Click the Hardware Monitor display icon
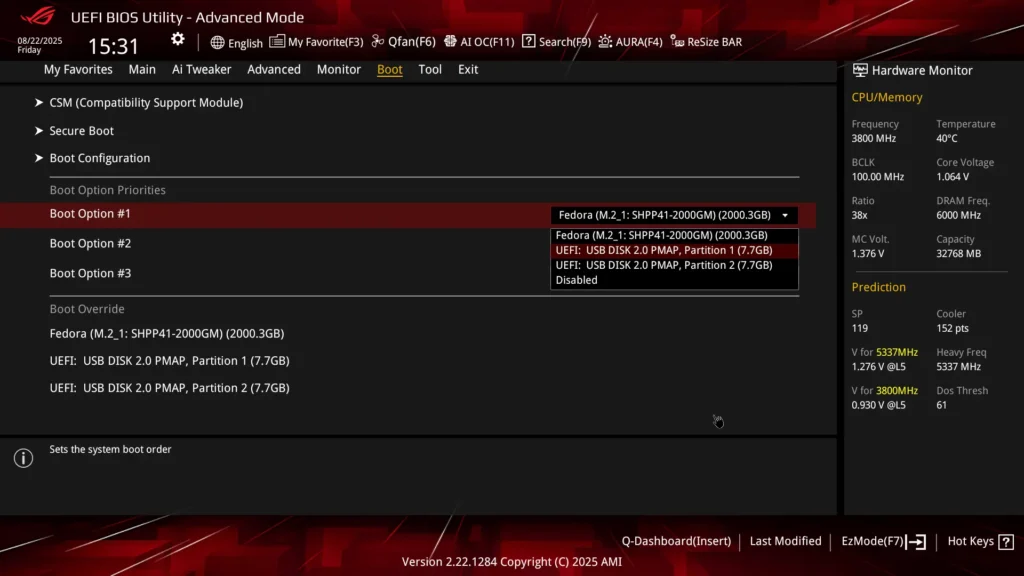Image resolution: width=1024 pixels, height=576 pixels. tap(860, 70)
